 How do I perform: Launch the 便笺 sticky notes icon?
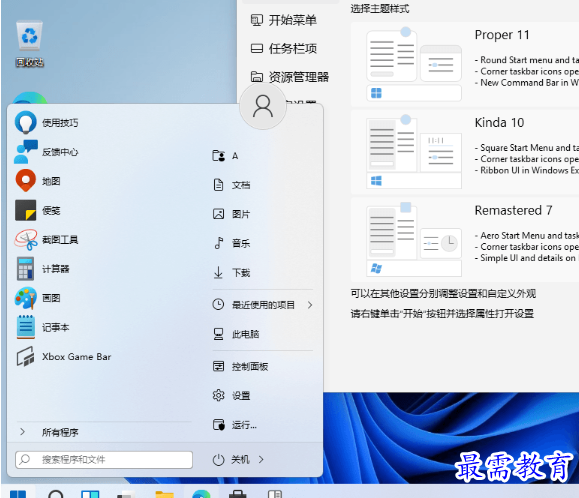coord(25,210)
